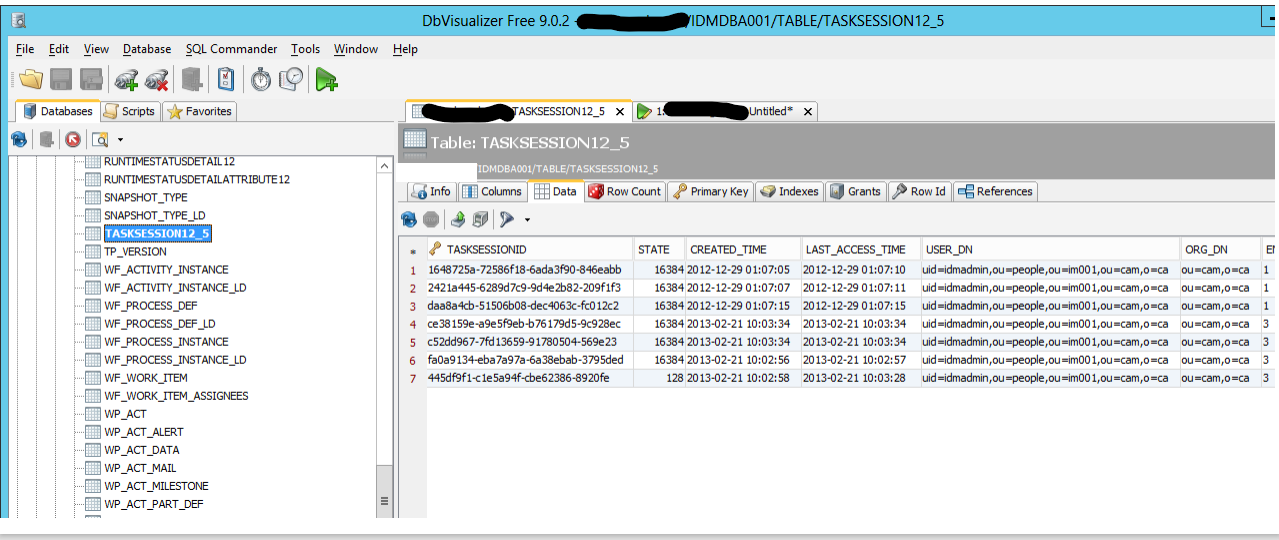Open the File menu
The image size is (1279, 540).
click(25, 49)
